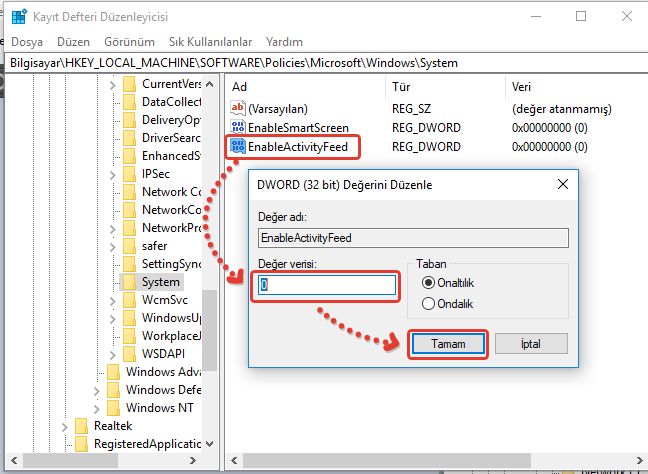
Task: Open the Dosya menu
Action: click(x=27, y=42)
